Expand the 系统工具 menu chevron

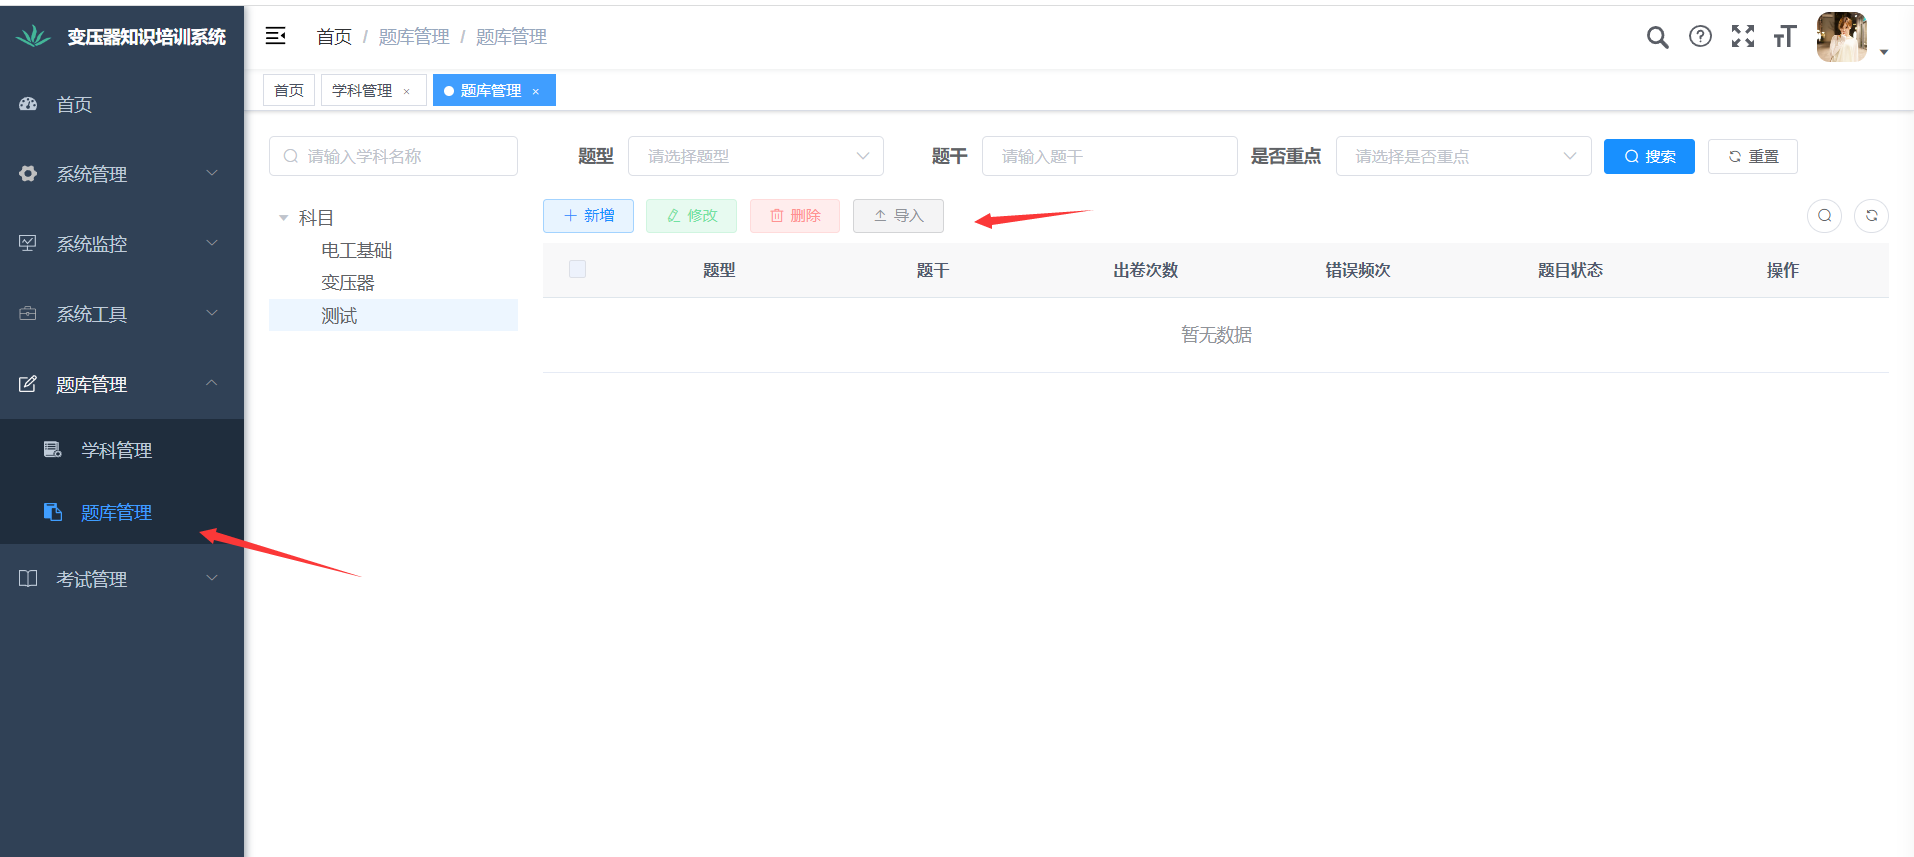pyautogui.click(x=212, y=313)
